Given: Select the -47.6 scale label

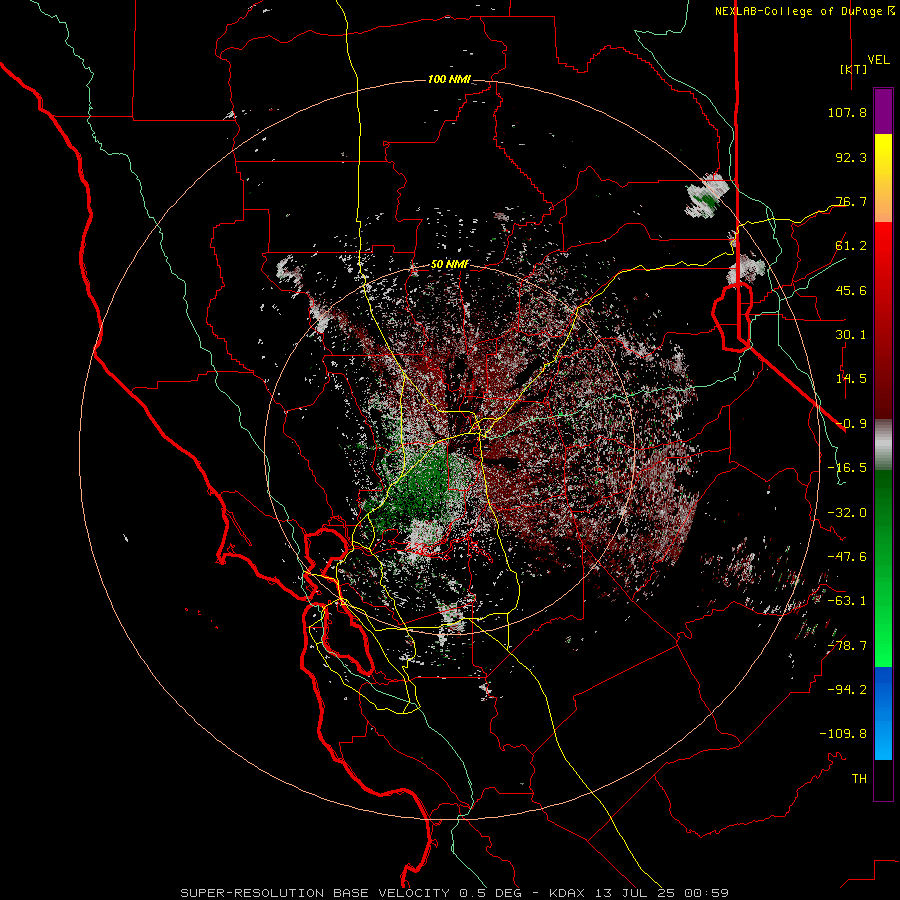Looking at the screenshot, I should point(847,557).
